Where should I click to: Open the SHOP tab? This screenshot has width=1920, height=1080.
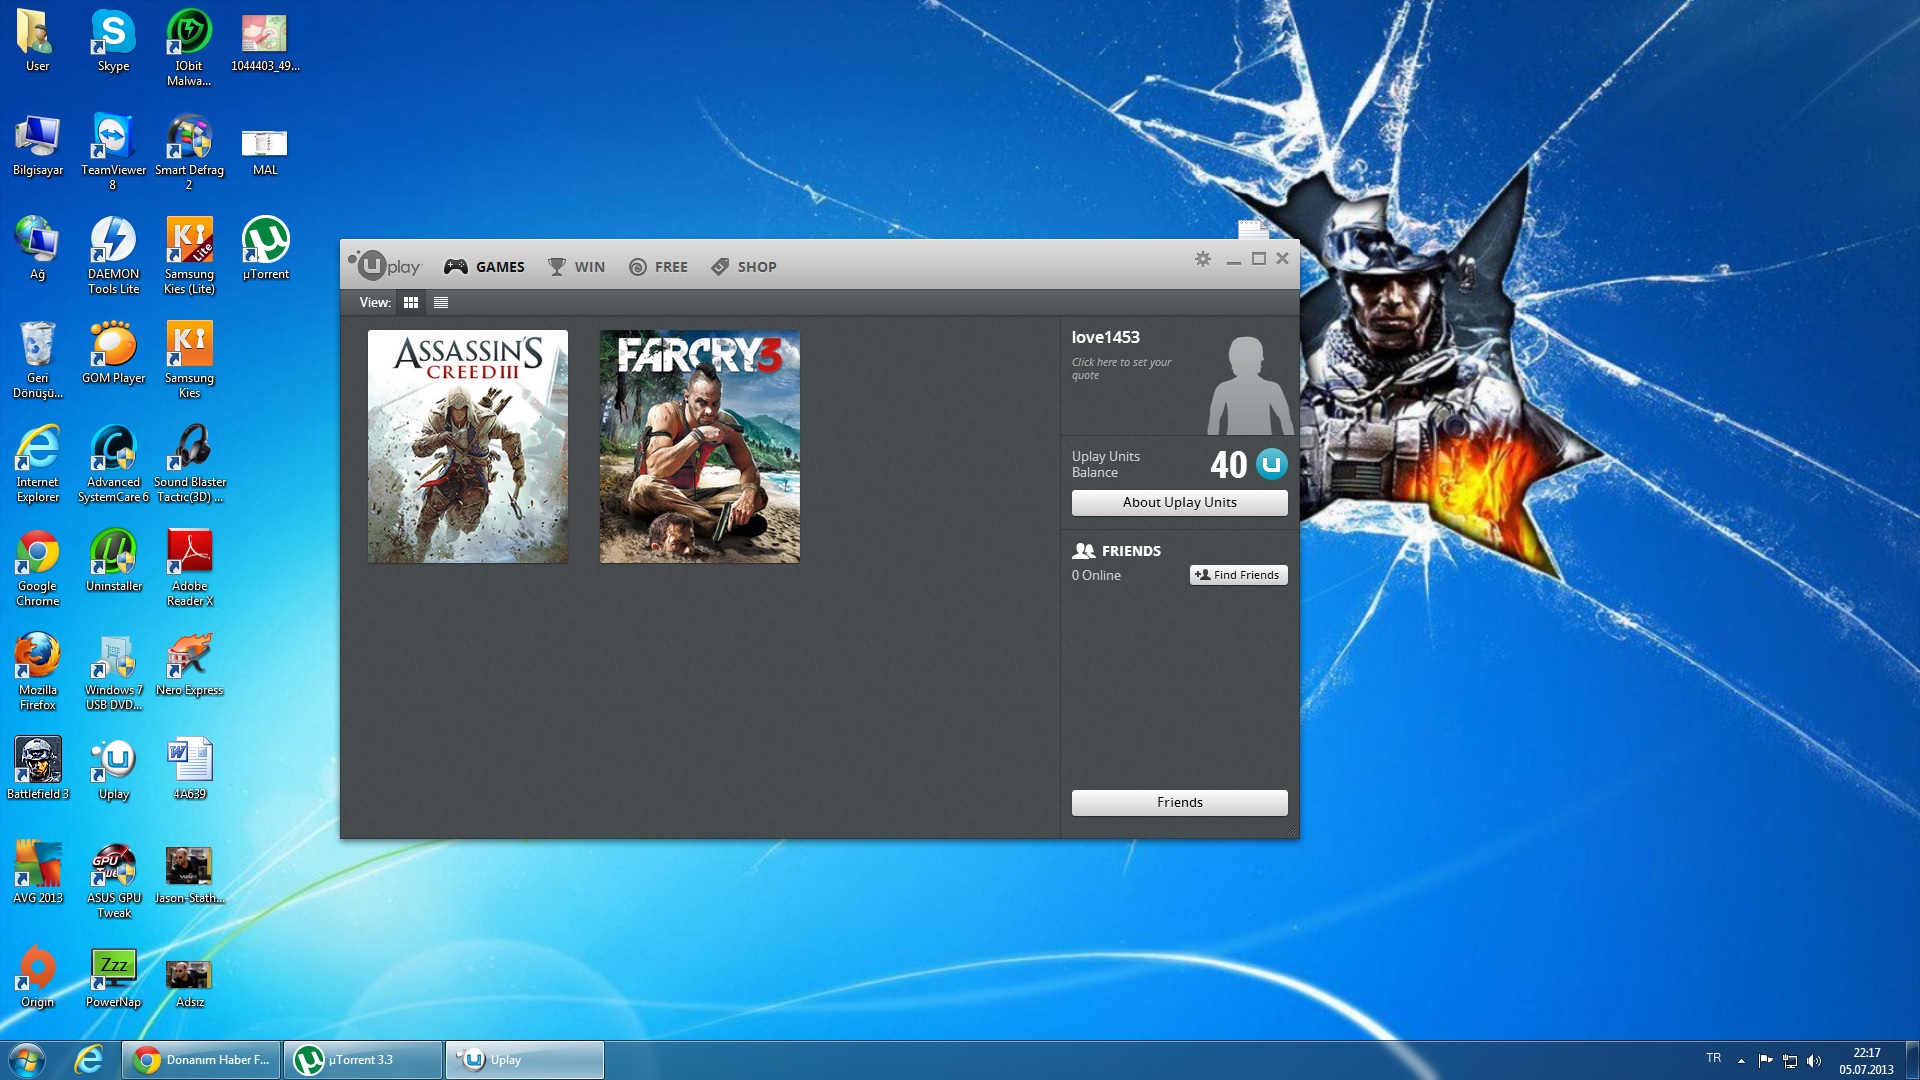coord(744,267)
